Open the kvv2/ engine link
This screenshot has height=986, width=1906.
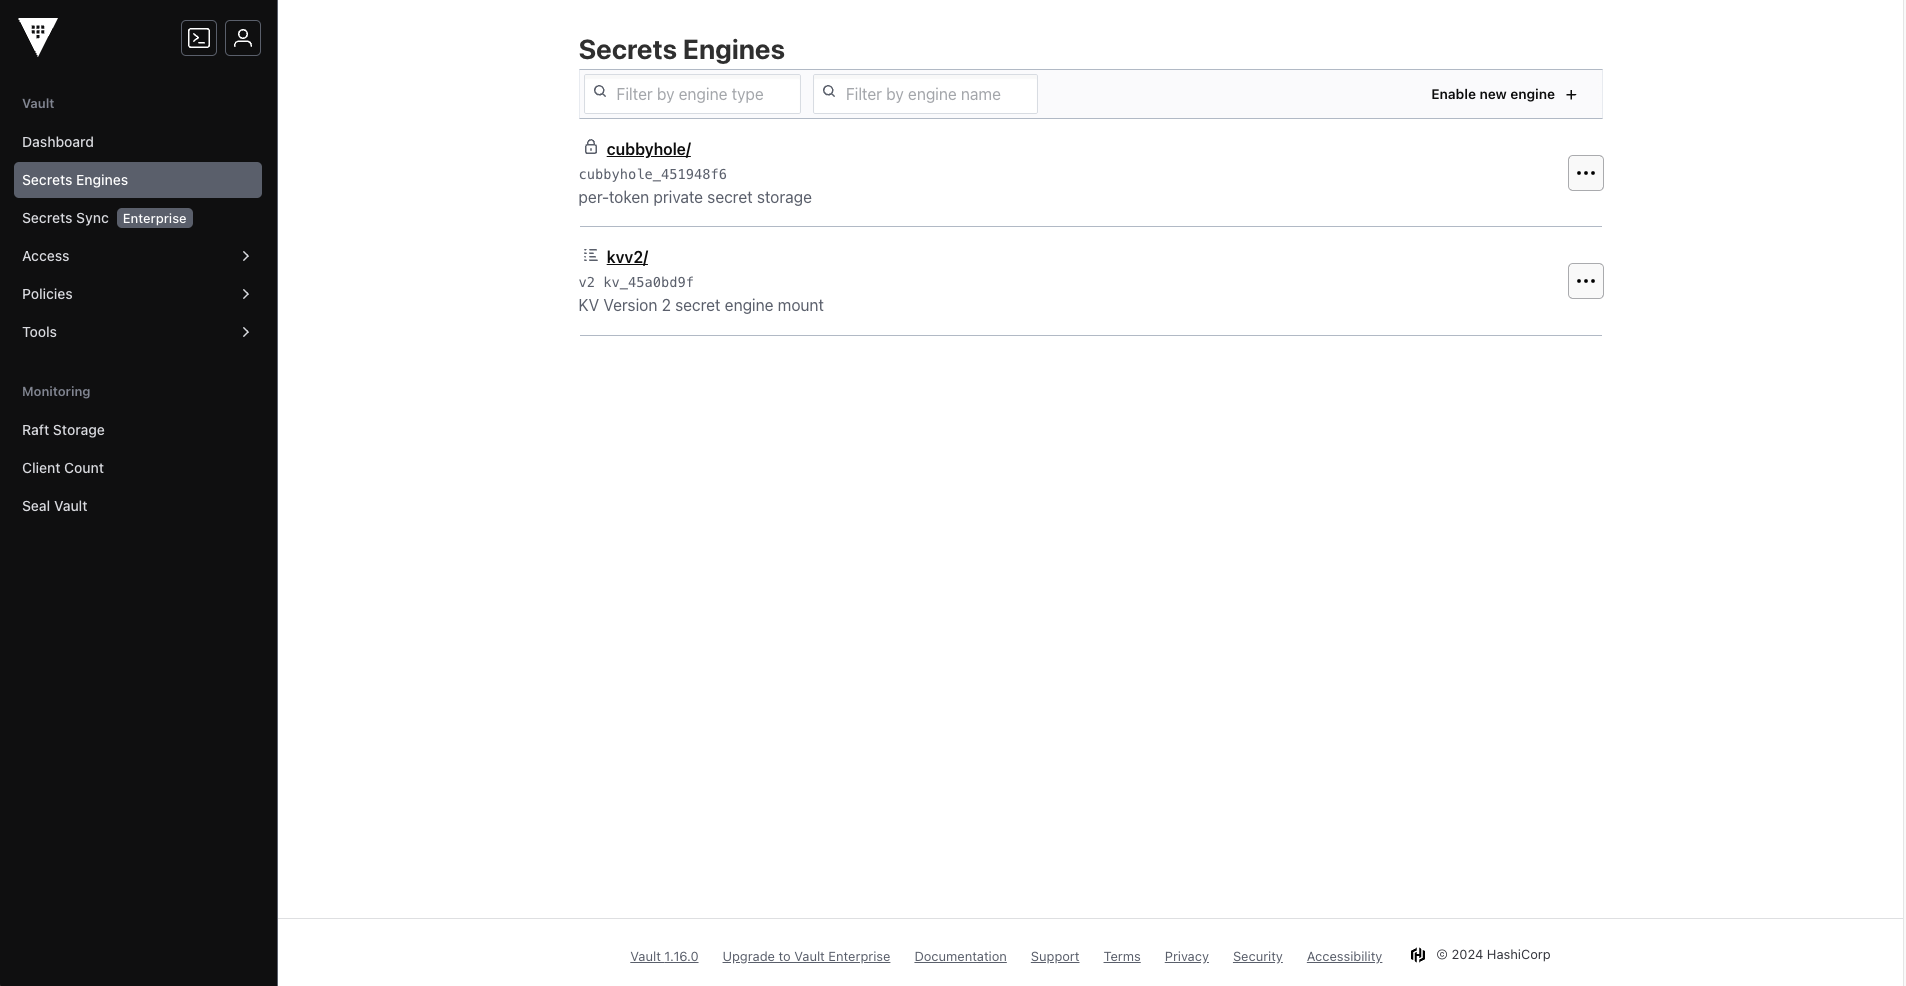coord(627,257)
